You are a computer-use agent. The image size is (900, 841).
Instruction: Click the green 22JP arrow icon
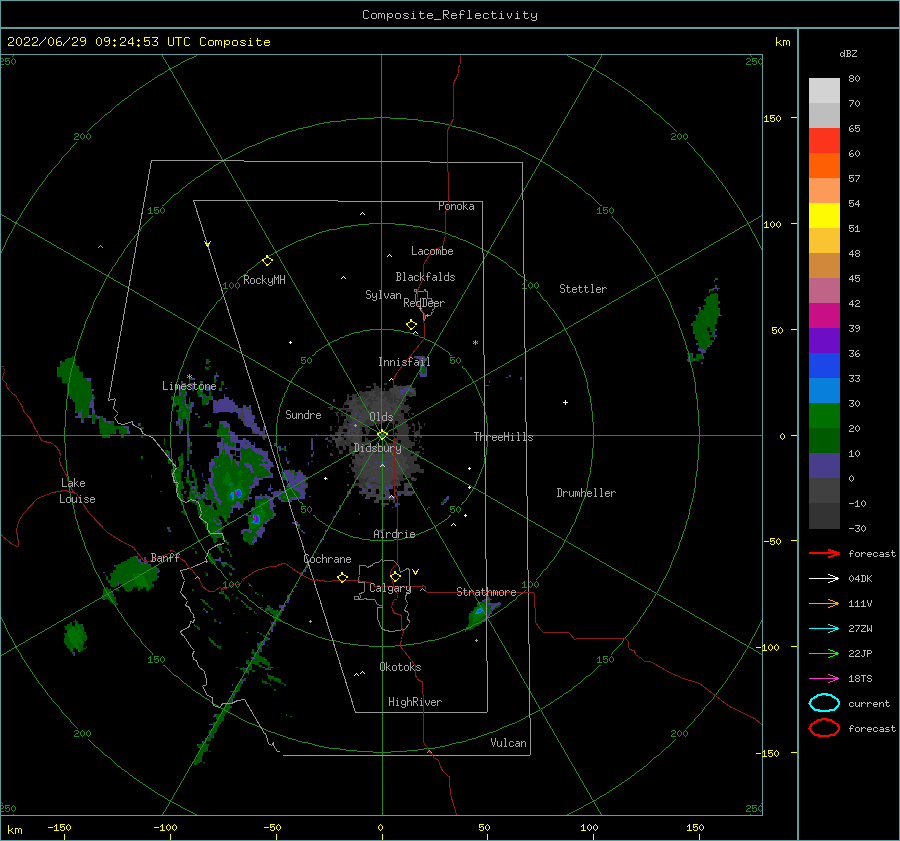pyautogui.click(x=824, y=653)
